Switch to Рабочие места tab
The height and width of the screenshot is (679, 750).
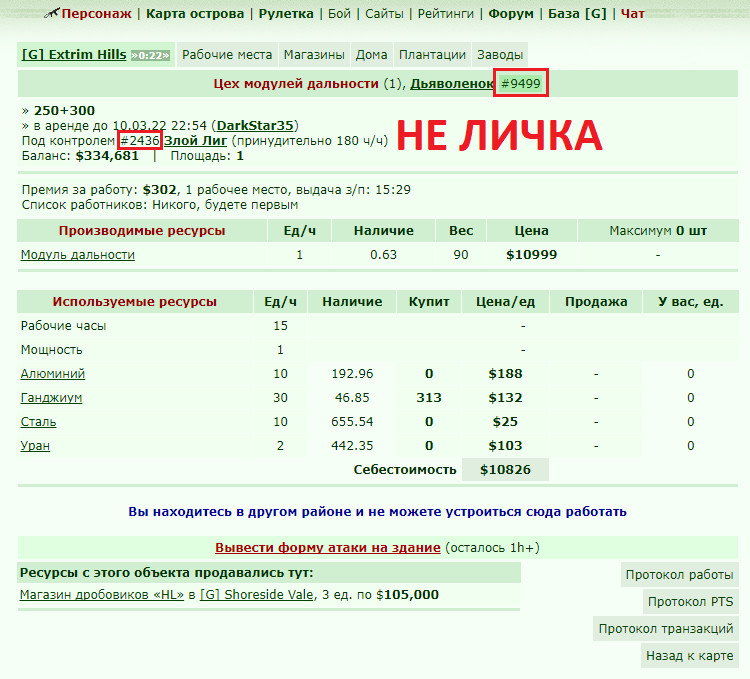[227, 55]
